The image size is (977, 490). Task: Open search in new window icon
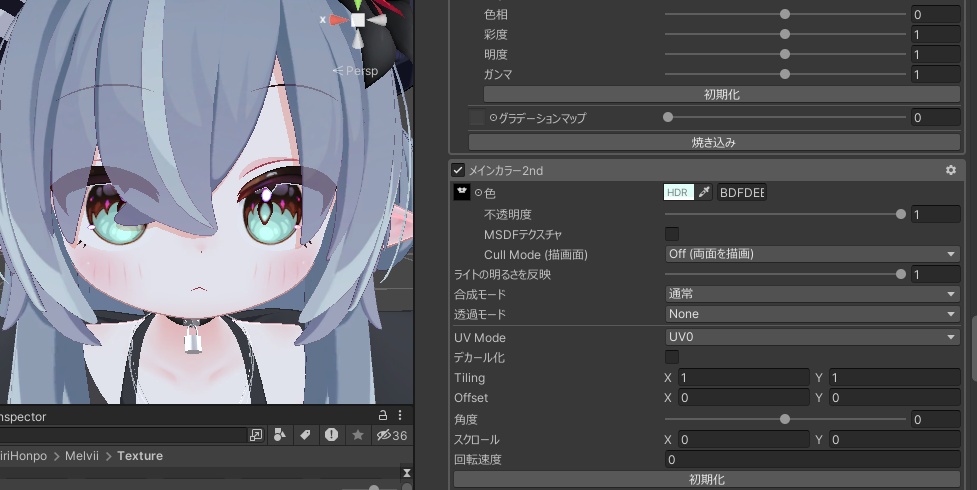[255, 435]
